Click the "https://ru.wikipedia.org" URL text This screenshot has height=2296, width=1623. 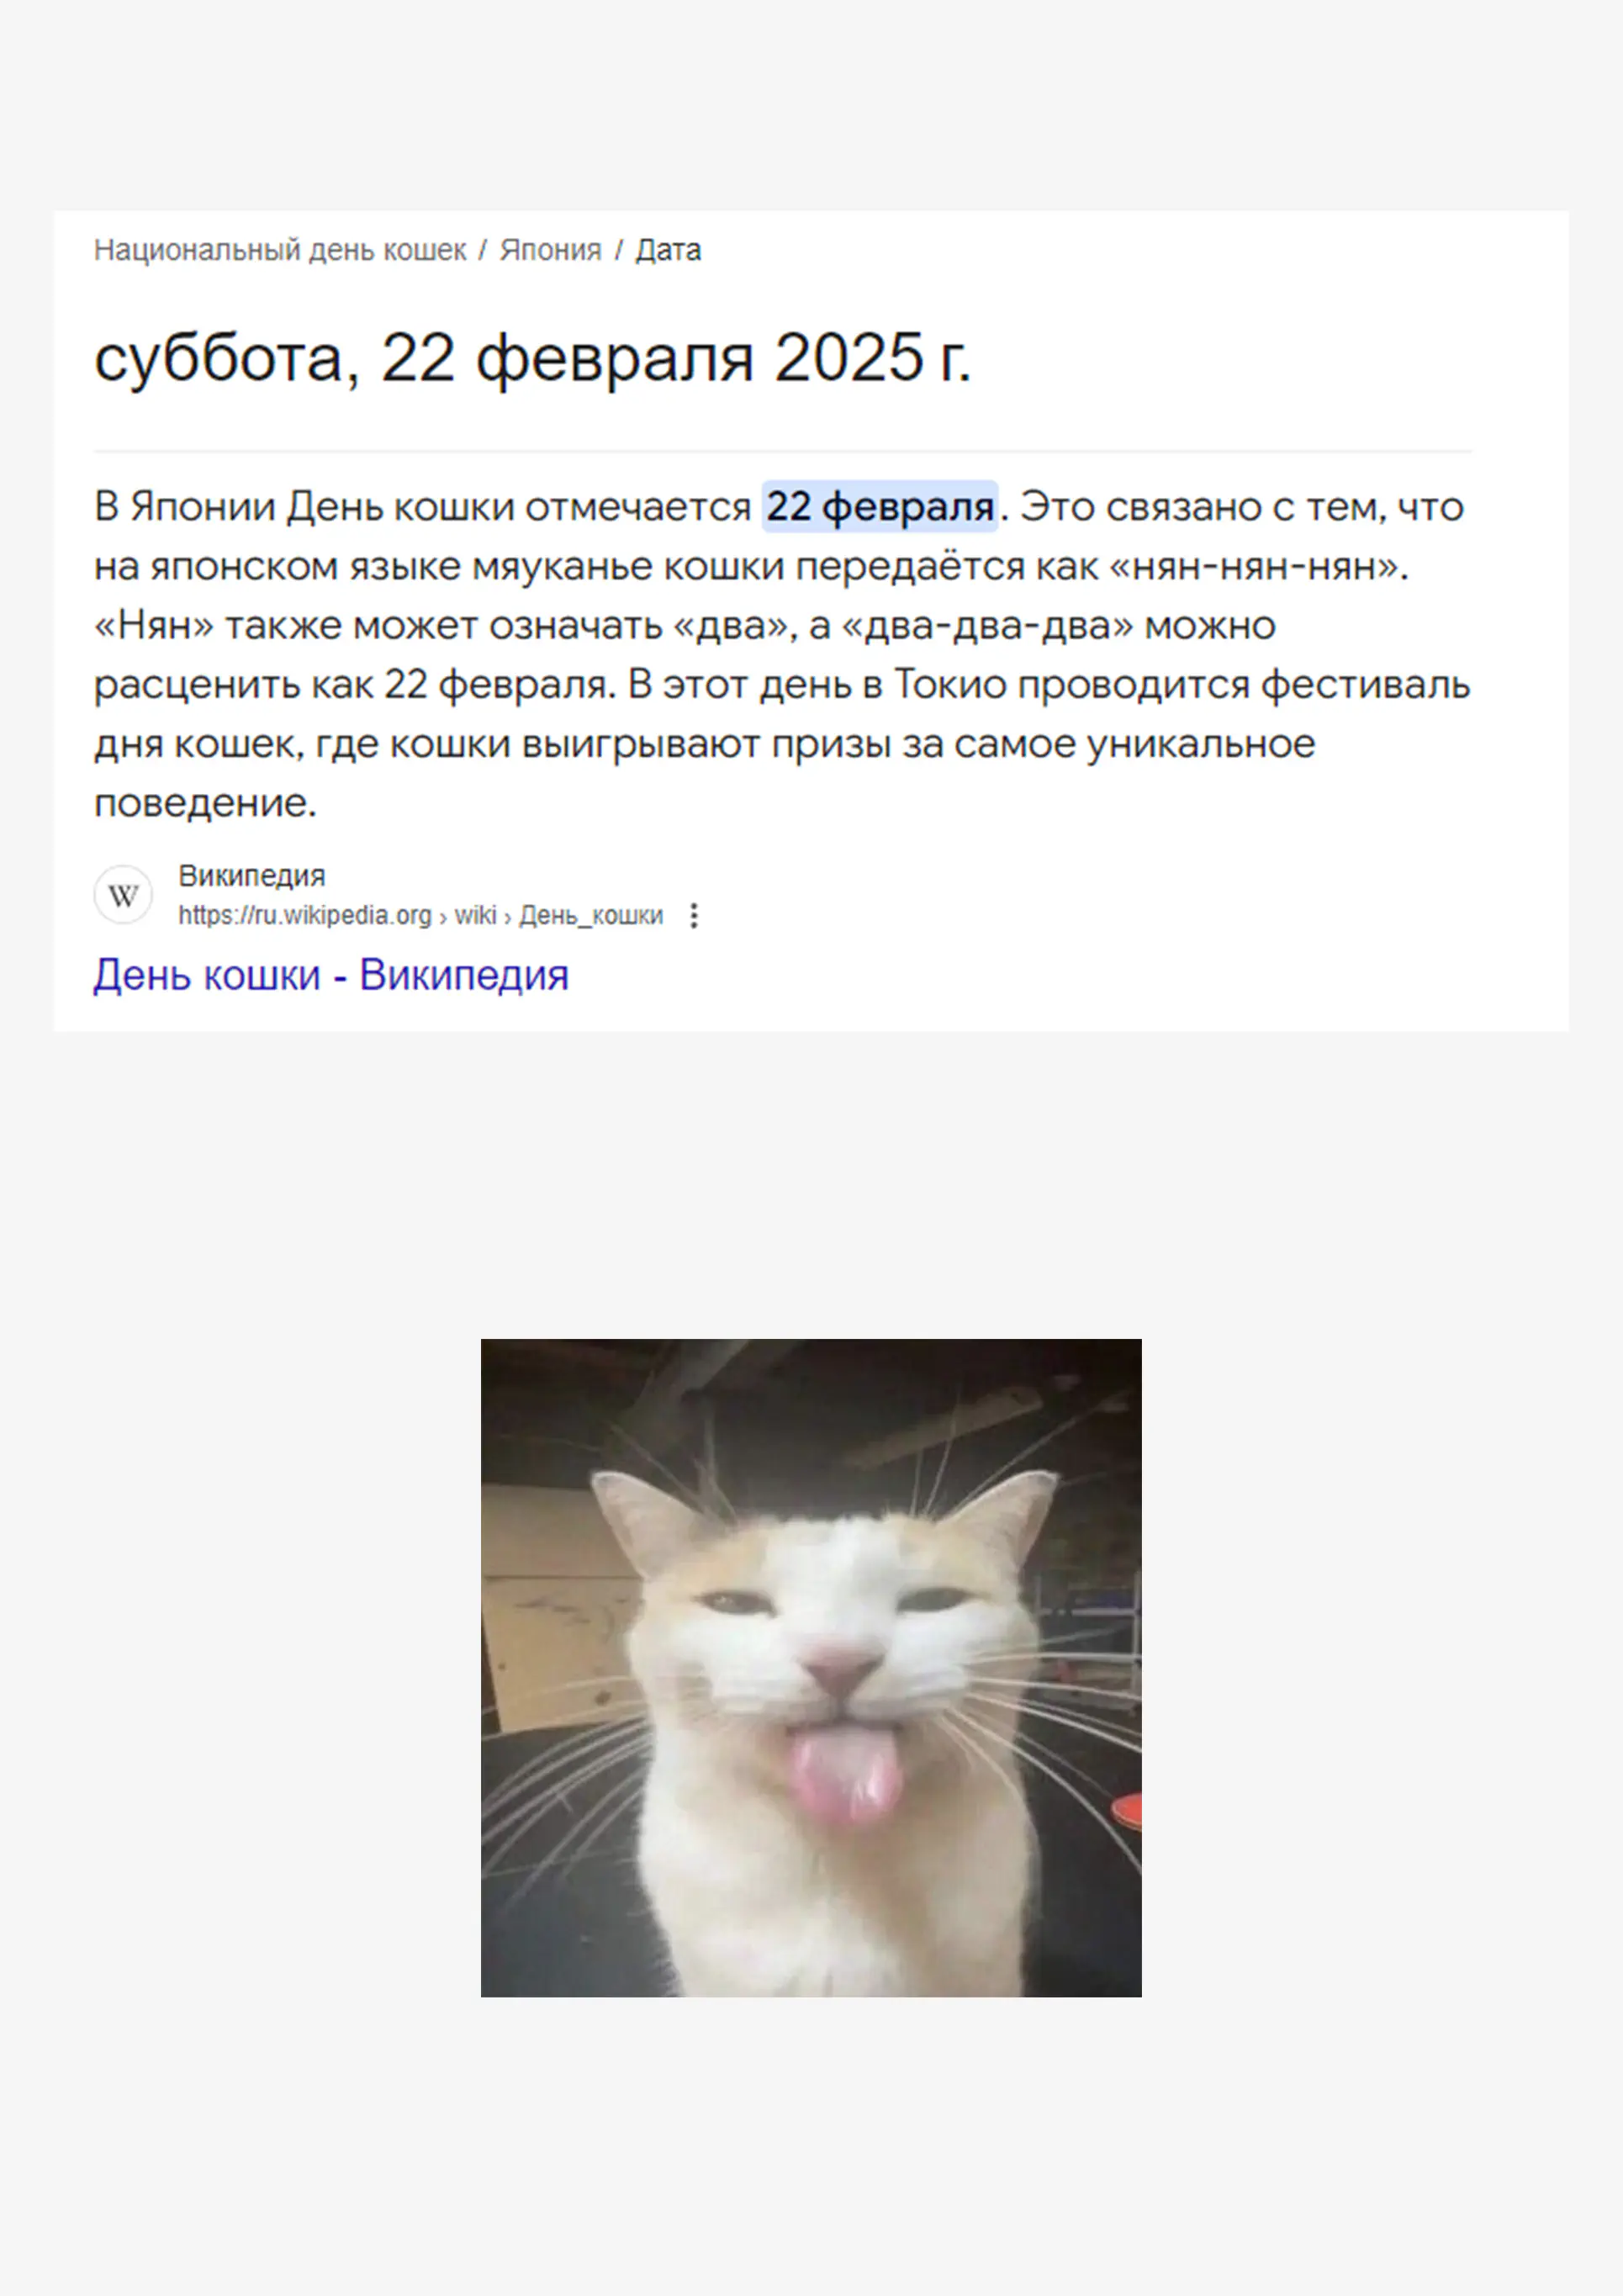(x=305, y=916)
